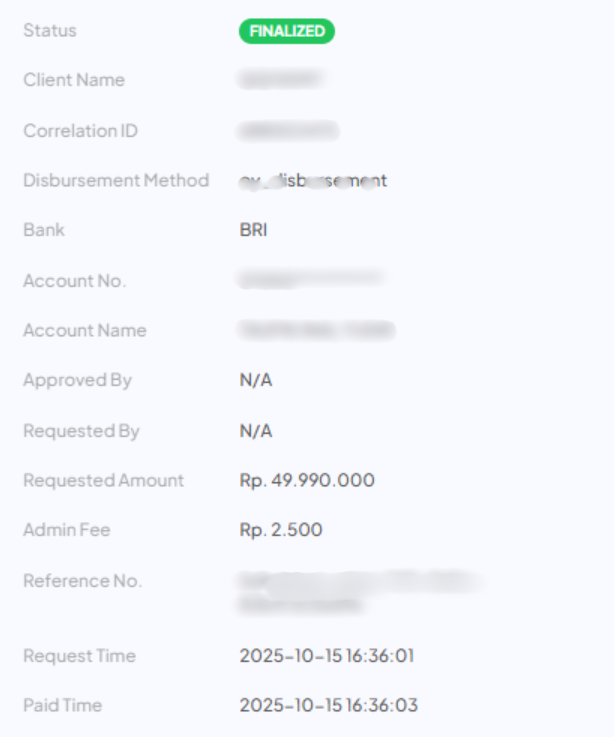Select the N/A value beside Approved By
The width and height of the screenshot is (614, 737).
(x=256, y=380)
